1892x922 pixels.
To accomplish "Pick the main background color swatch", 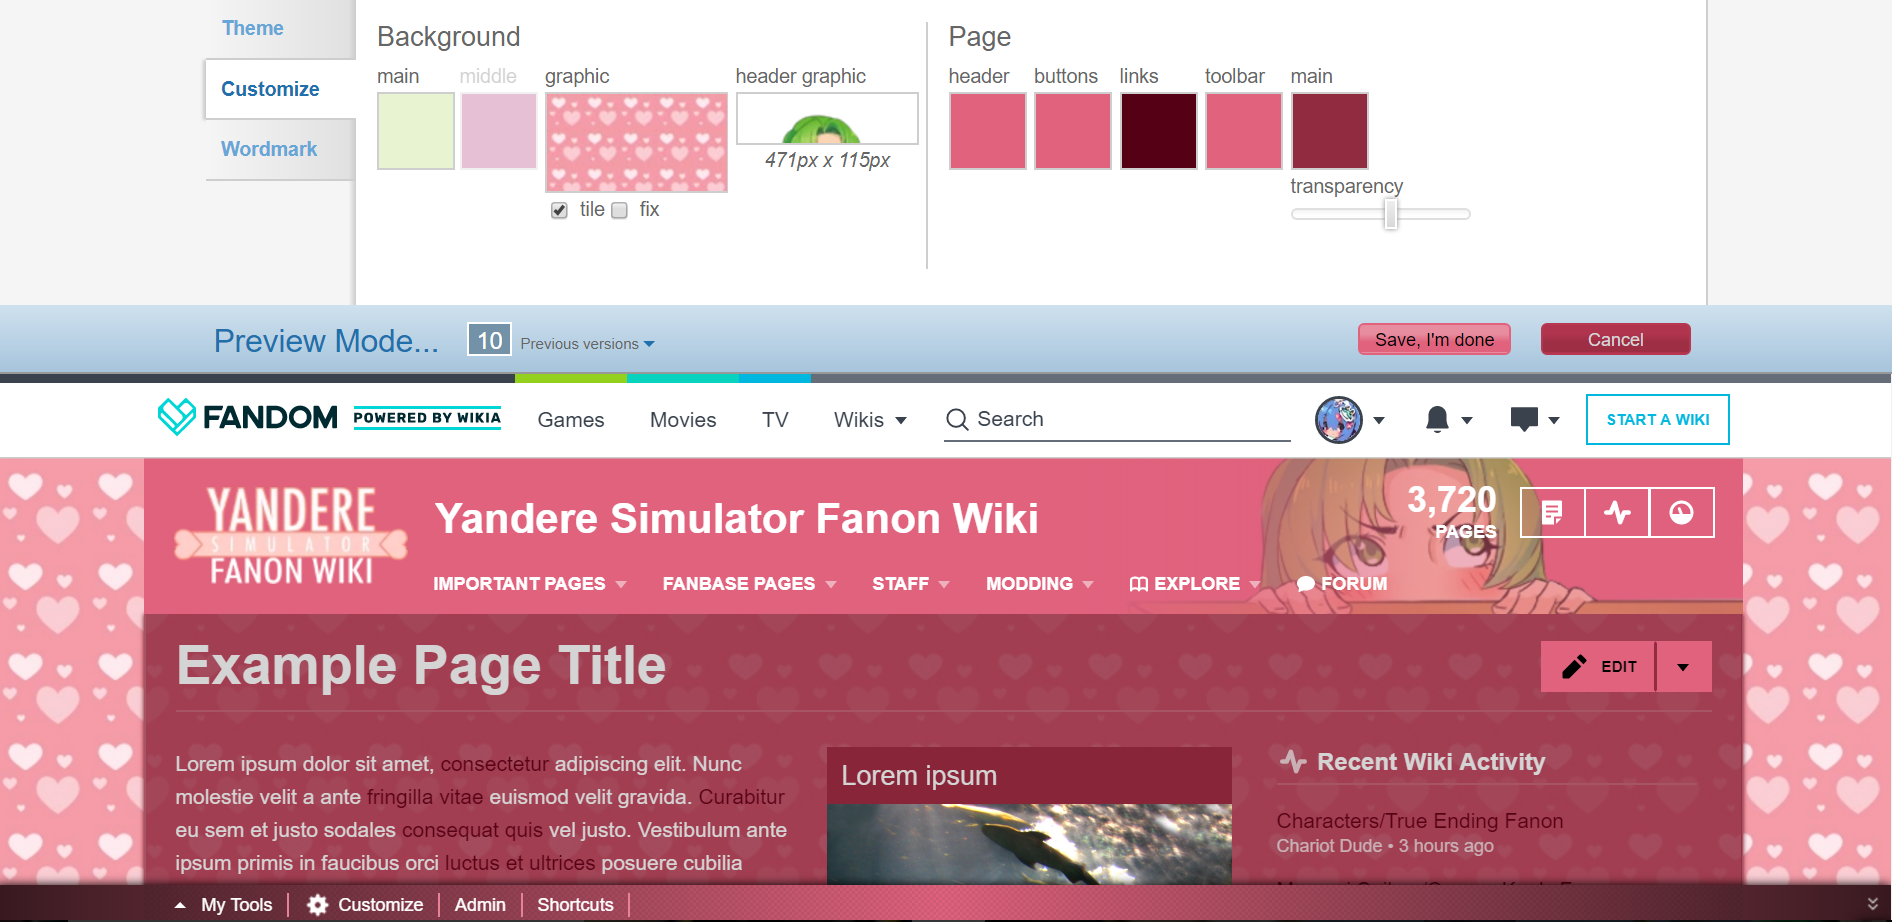I will click(x=416, y=131).
